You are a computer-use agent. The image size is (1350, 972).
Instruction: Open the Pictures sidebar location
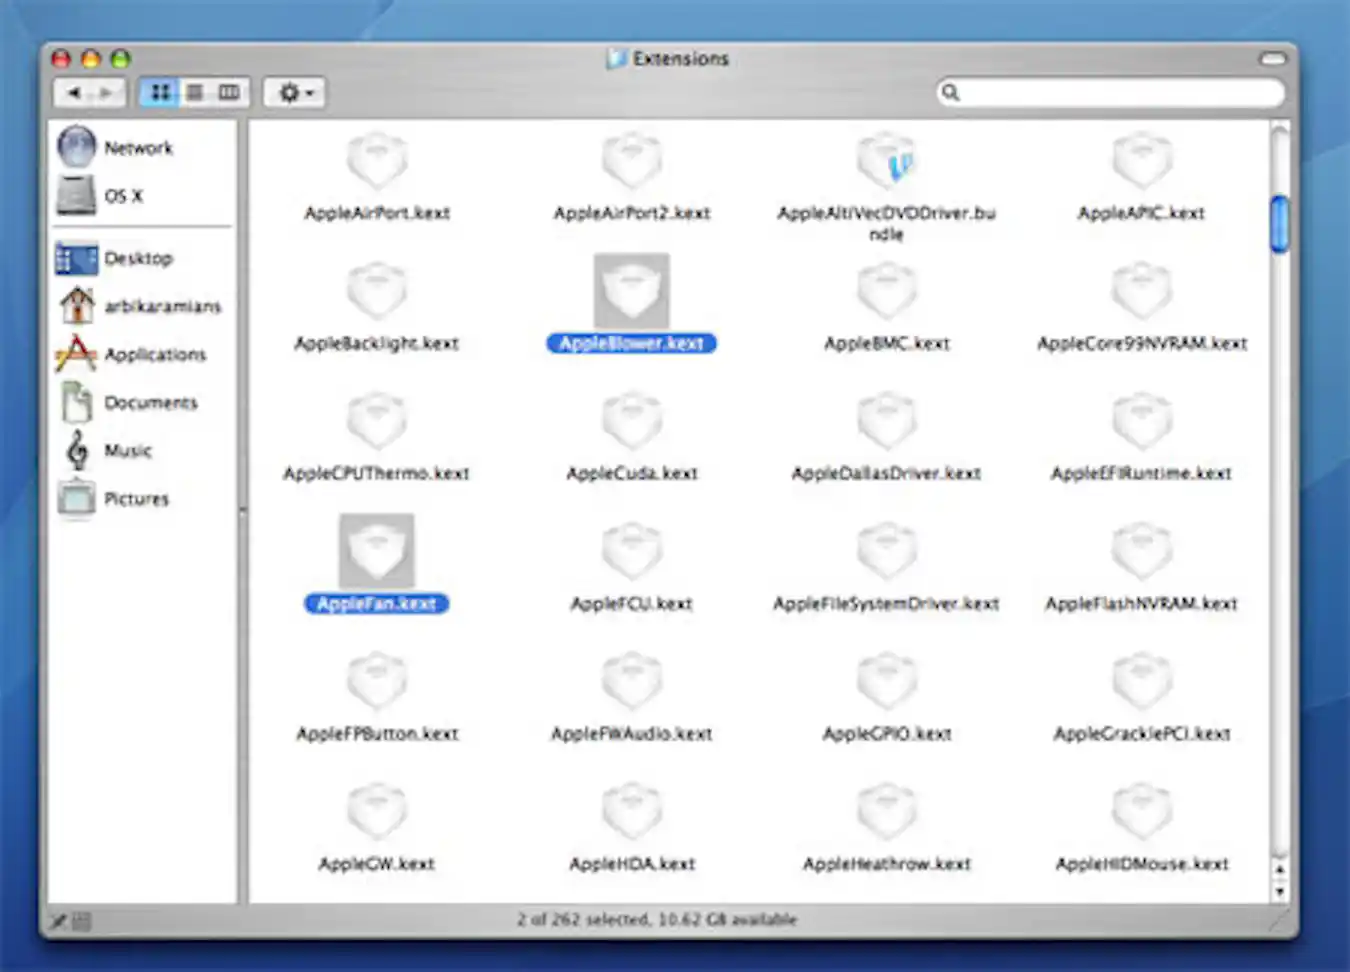tap(137, 499)
